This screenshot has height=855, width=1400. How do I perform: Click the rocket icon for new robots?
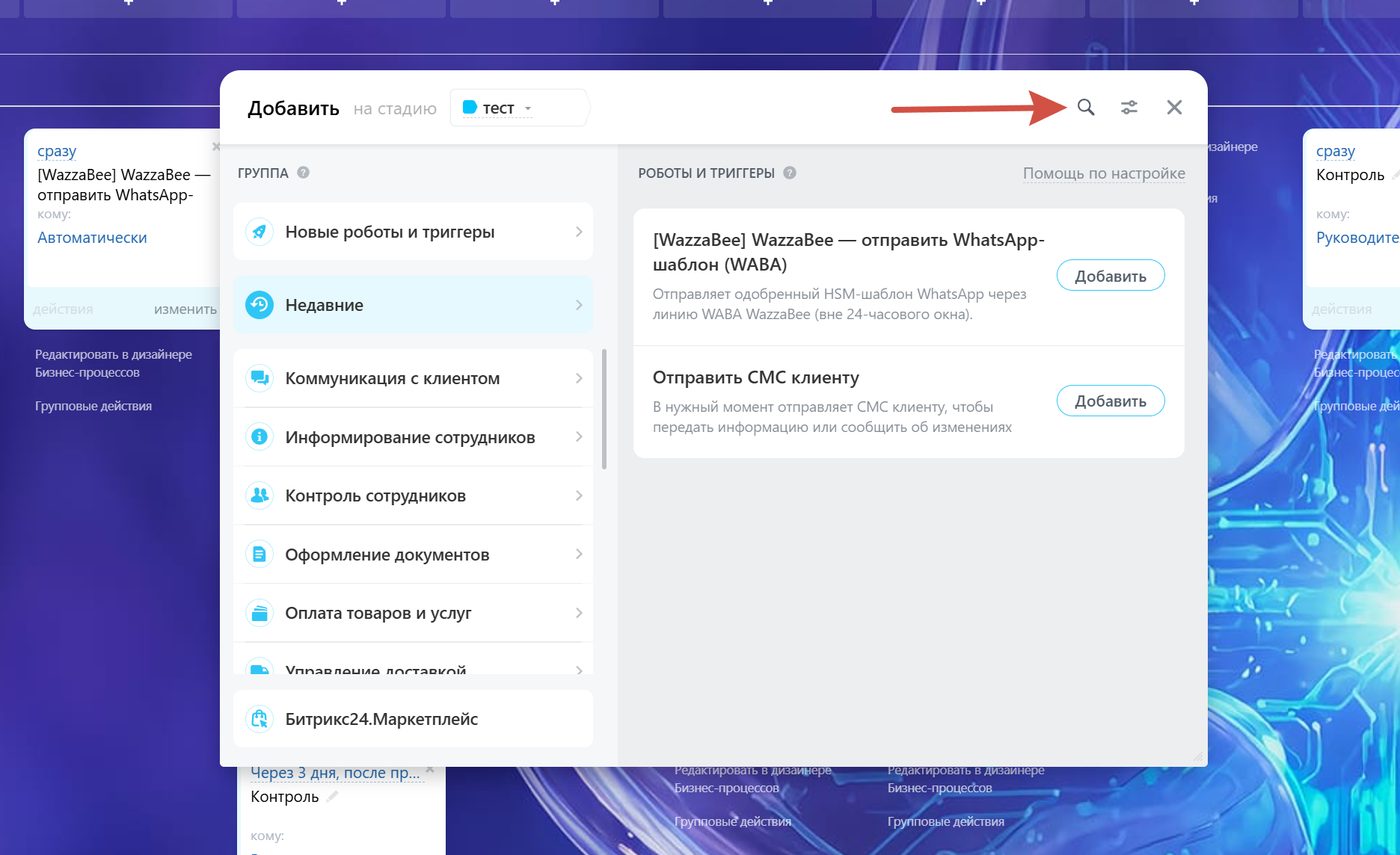pos(259,232)
